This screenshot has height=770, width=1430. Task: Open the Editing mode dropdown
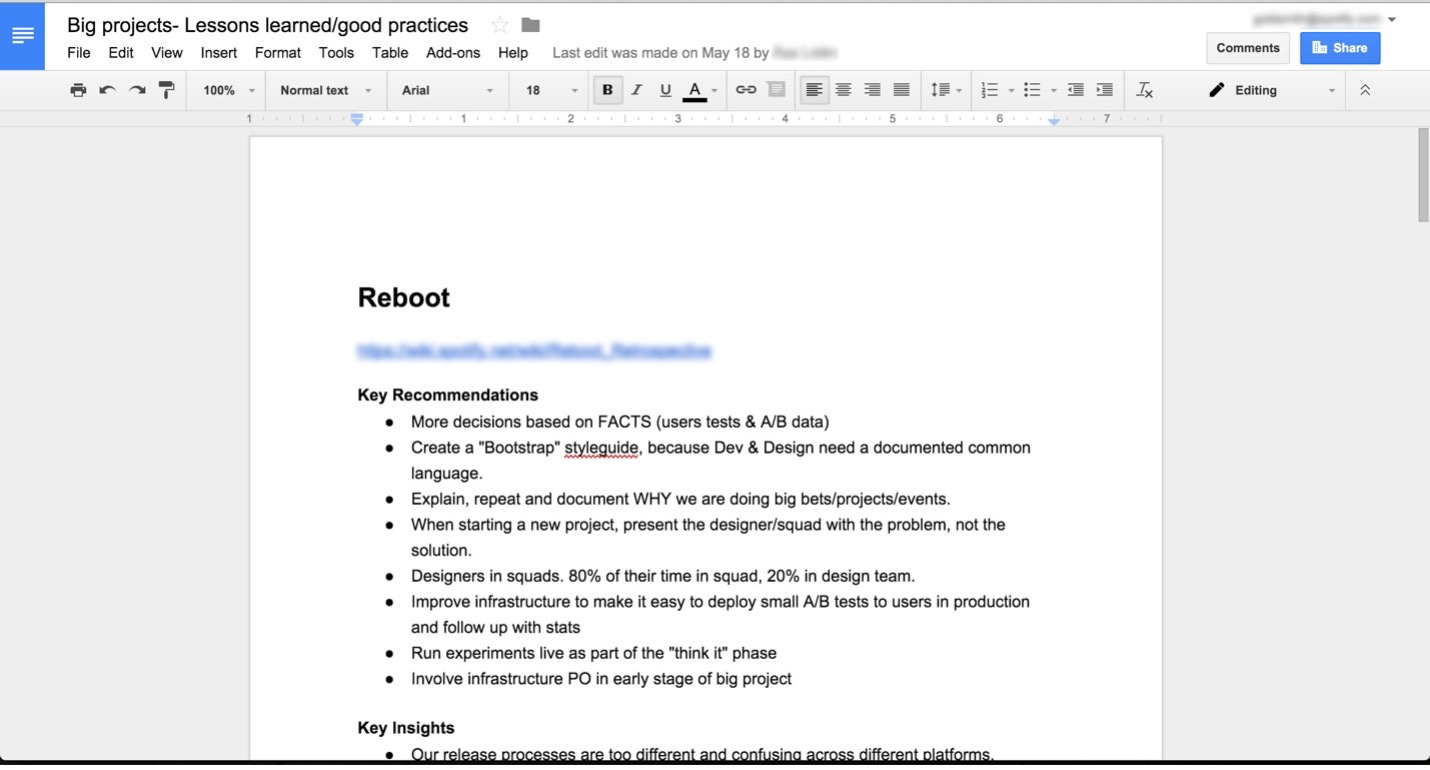click(1271, 90)
